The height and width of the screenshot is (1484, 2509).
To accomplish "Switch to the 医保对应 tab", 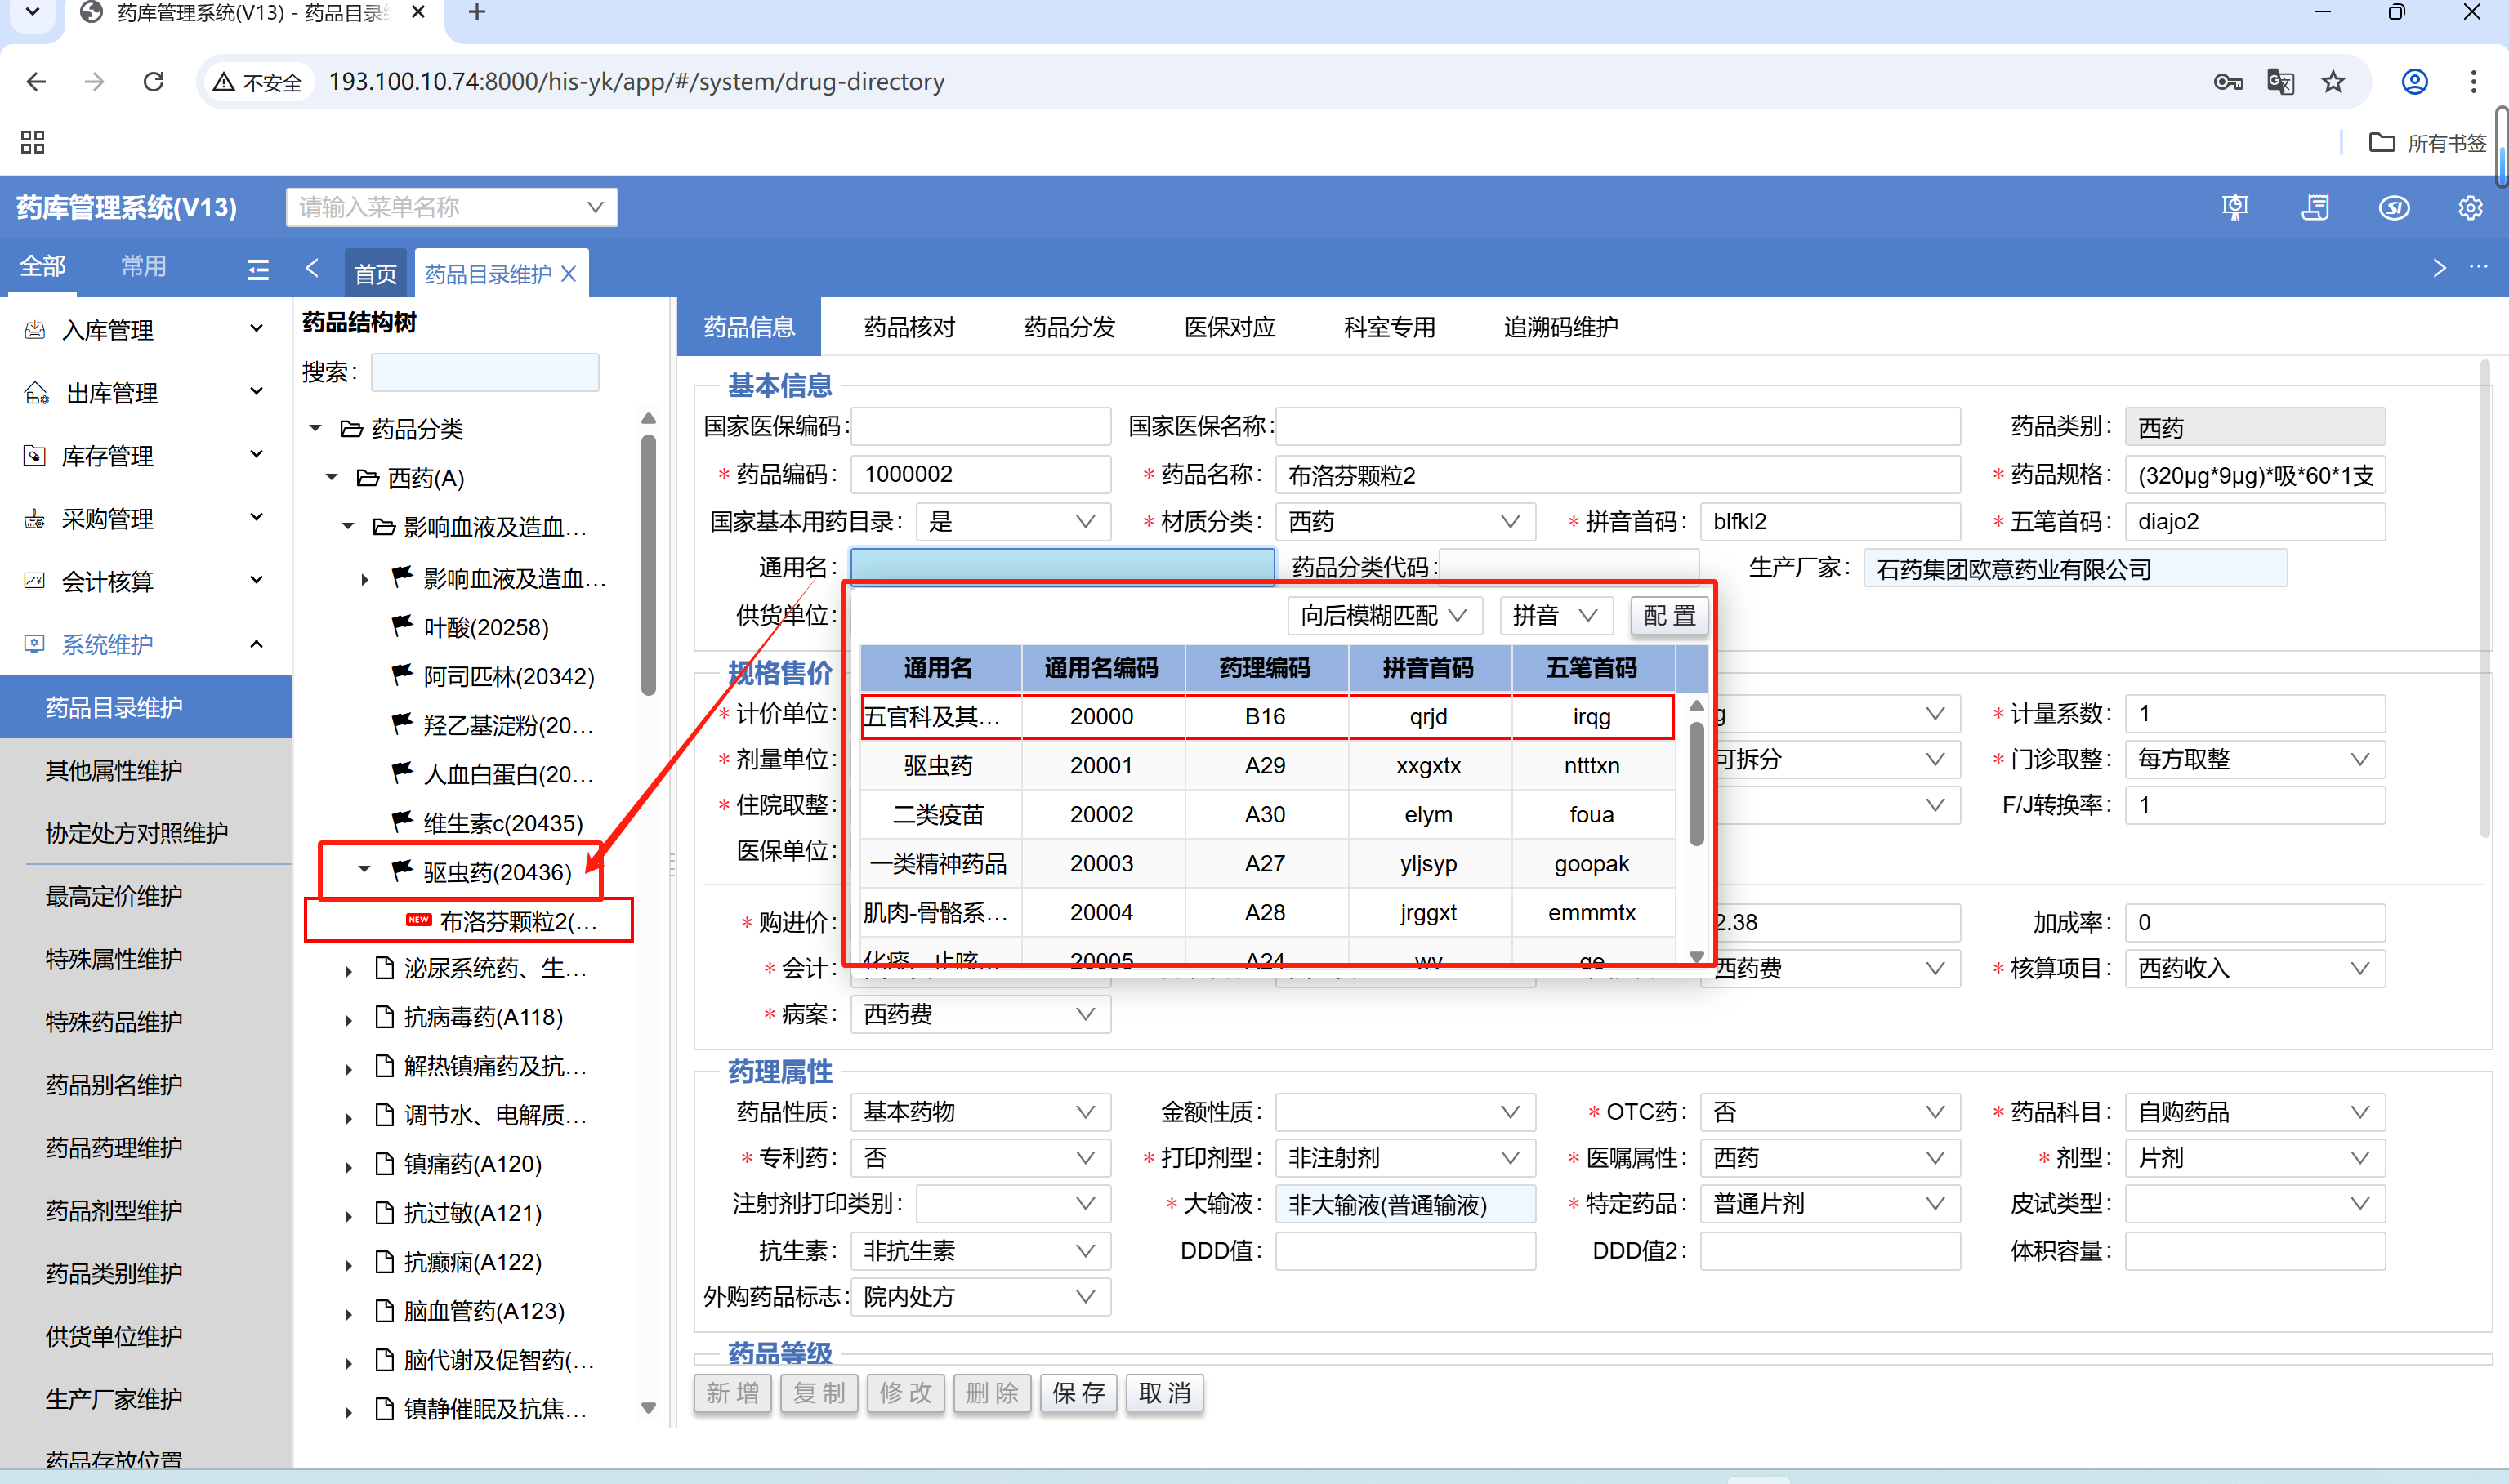I will [x=1229, y=327].
